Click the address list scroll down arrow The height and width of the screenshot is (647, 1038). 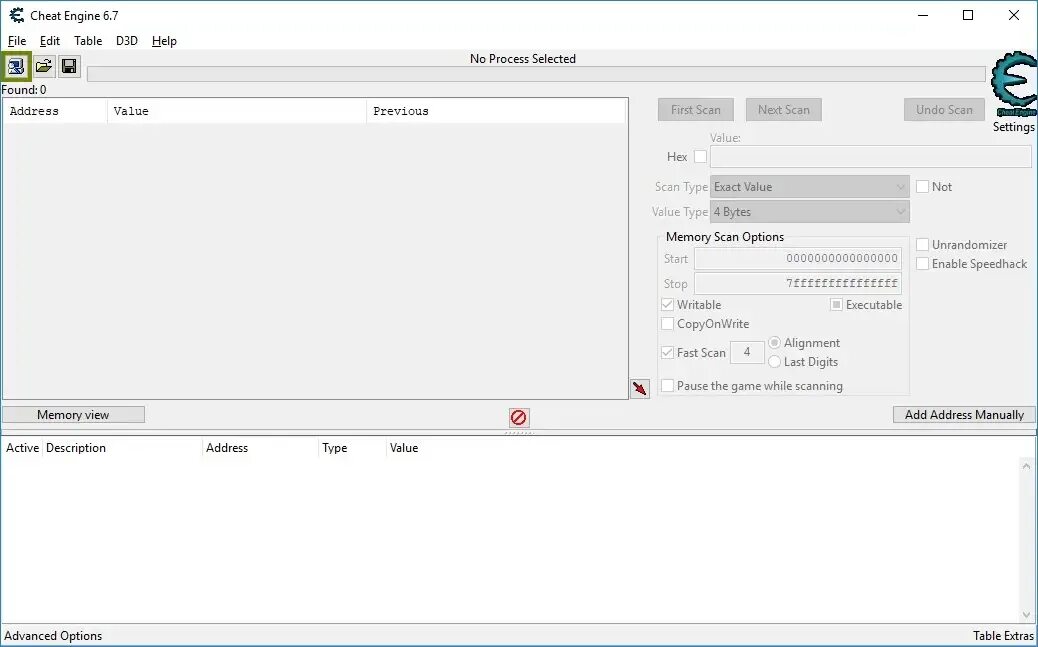click(1027, 615)
